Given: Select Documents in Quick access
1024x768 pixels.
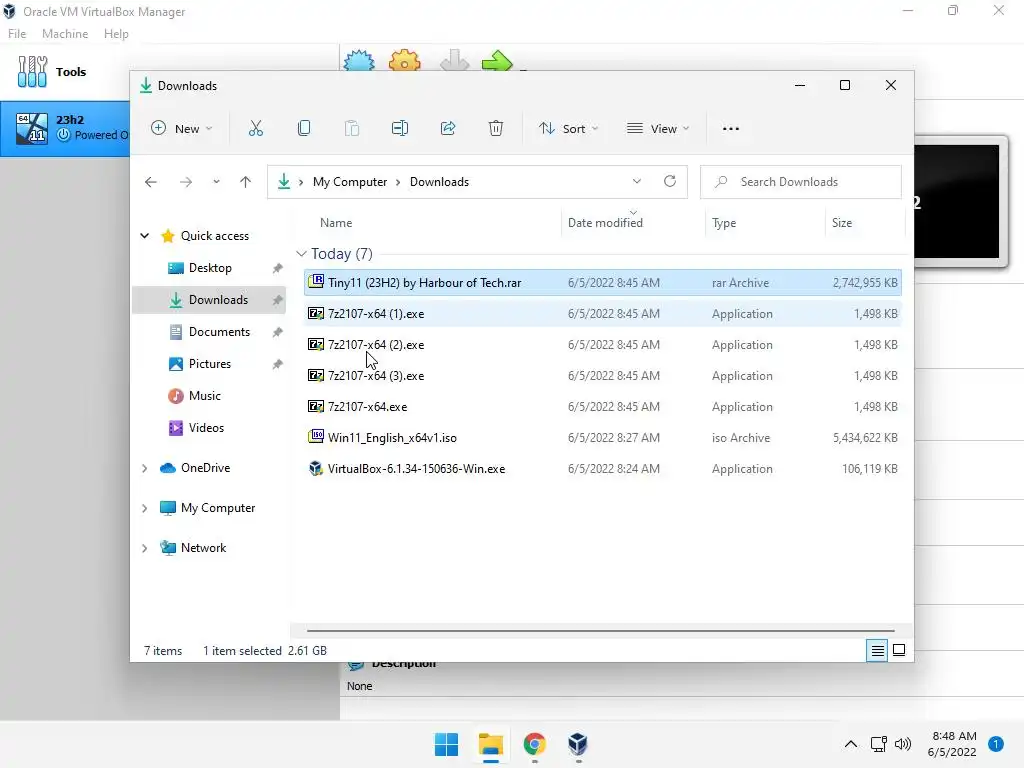Looking at the screenshot, I should coord(210,332).
